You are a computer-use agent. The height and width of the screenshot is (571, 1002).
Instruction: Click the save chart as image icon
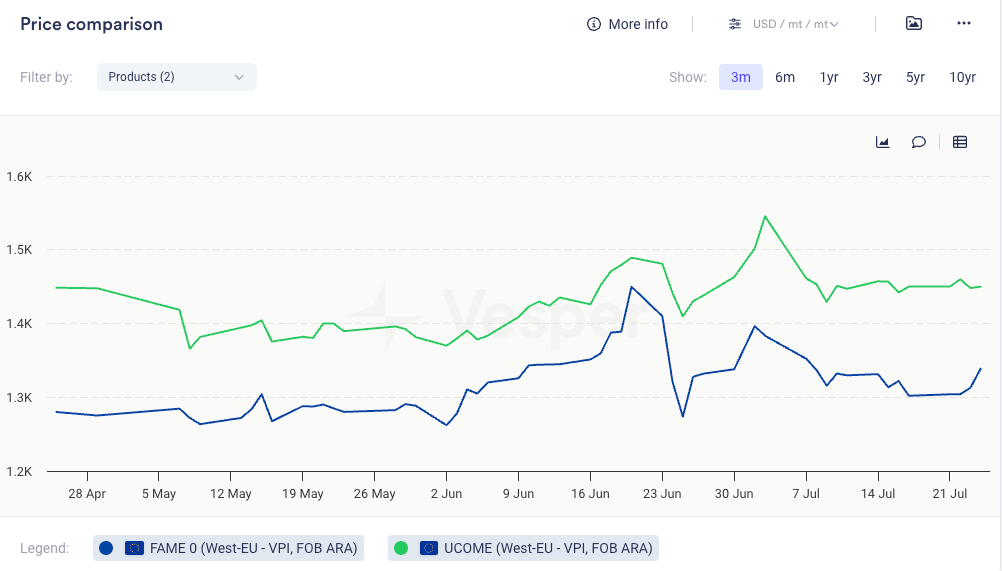click(x=913, y=24)
